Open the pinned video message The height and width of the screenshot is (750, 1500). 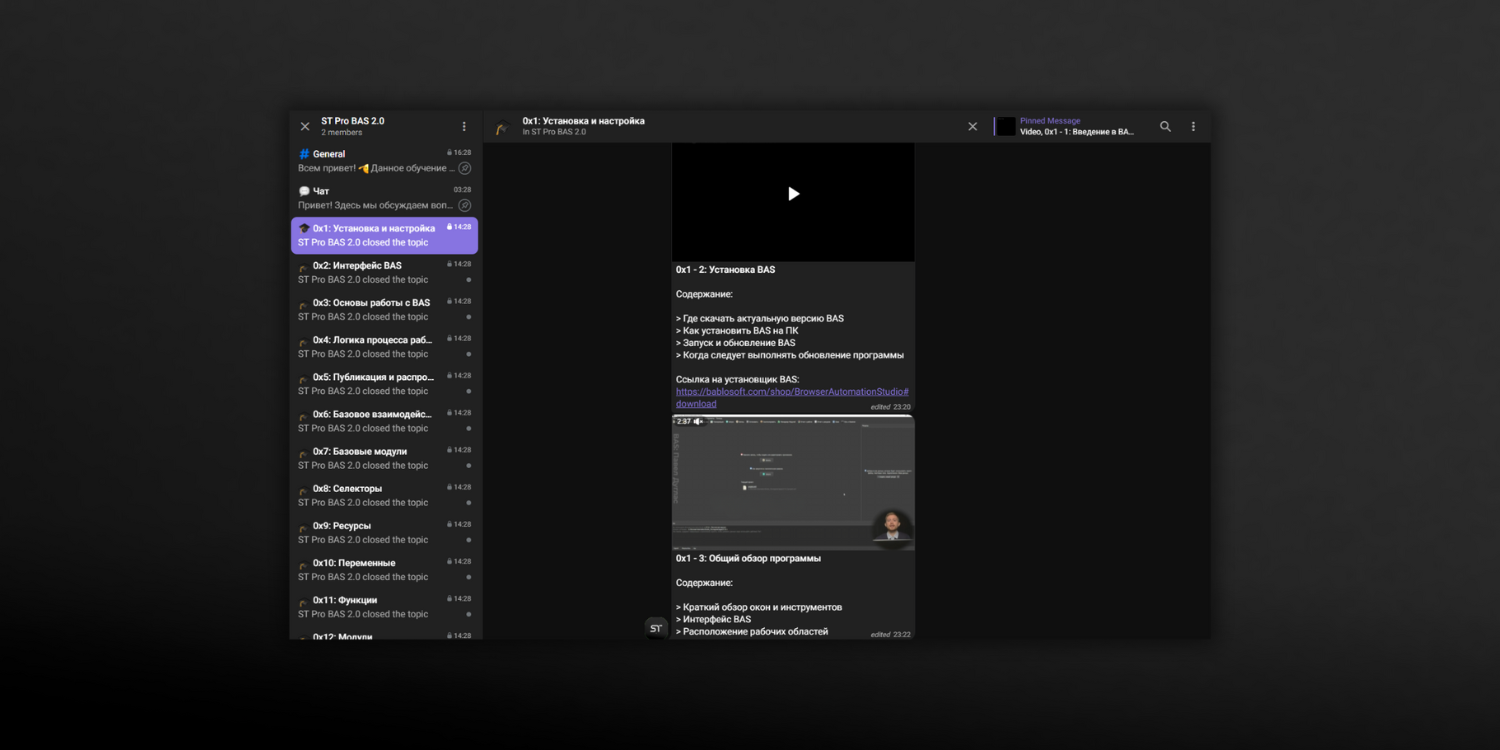tap(1076, 127)
